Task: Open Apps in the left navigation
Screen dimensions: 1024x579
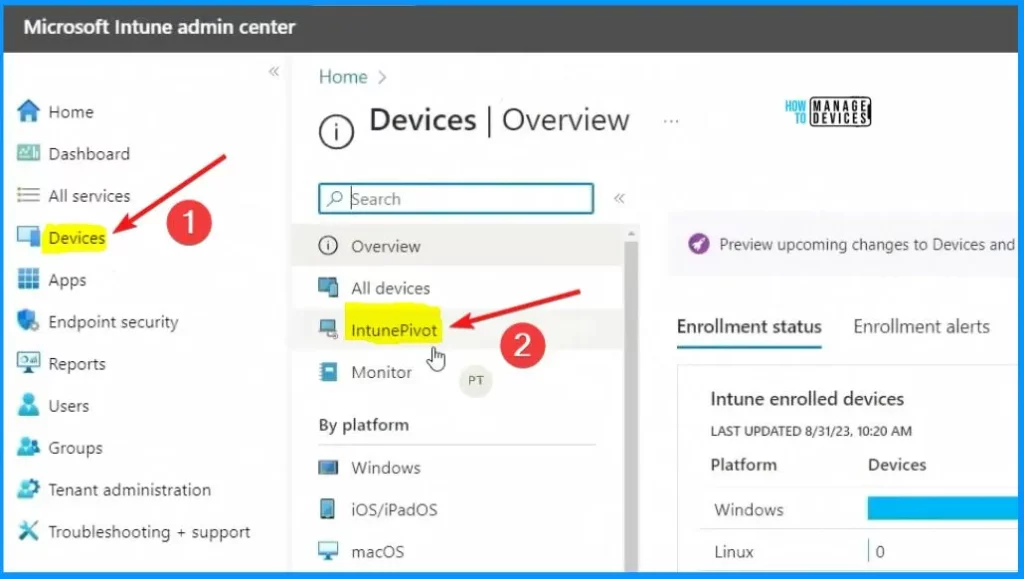Action: 67,280
